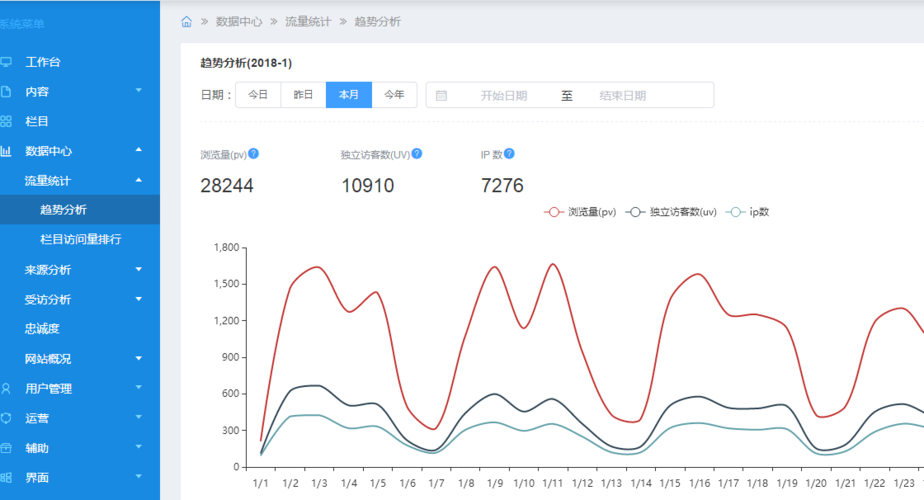
Task: Click the 用户管理 person icon
Action: [6, 389]
